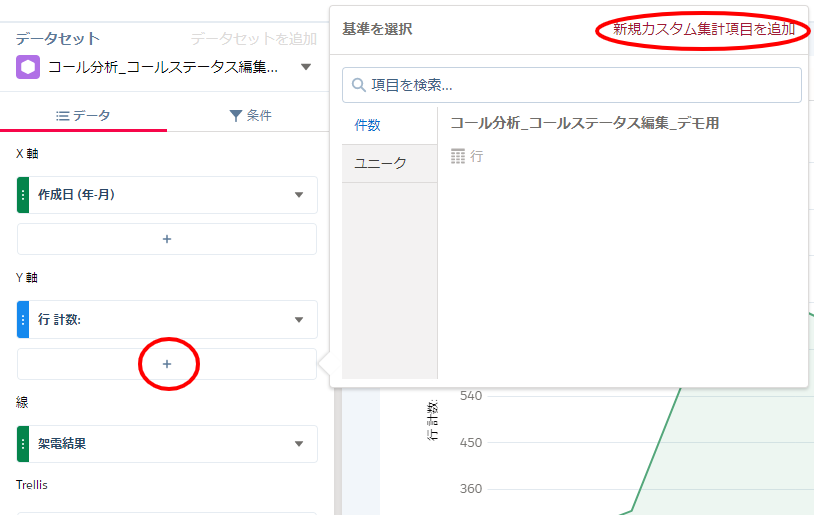Screen dimensions: 814x515
Task: Click the blue handle on 行 計数
Action: tap(23, 320)
